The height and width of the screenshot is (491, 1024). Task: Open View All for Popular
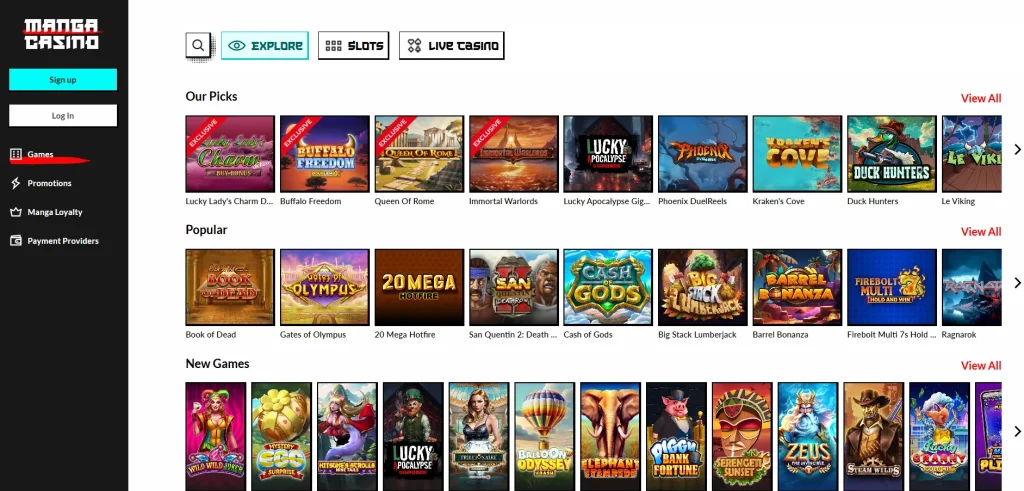point(981,232)
